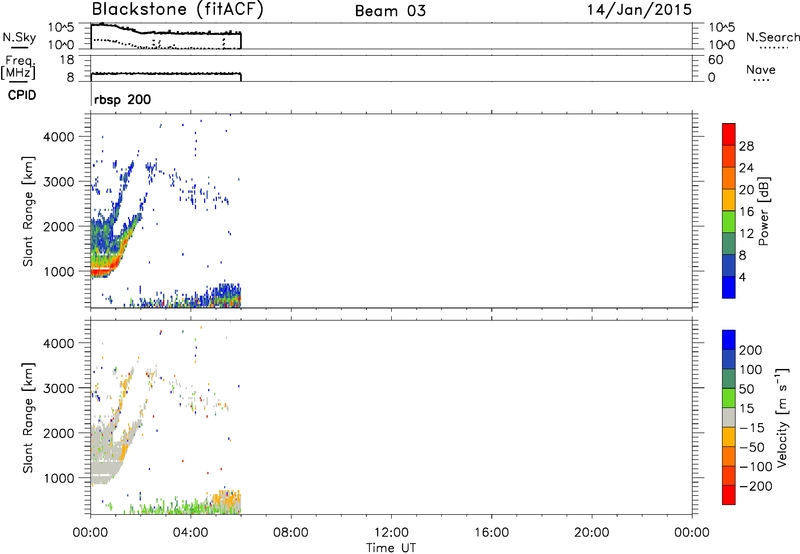Select the '24' label on Power colorbar
The height and width of the screenshot is (554, 800).
[746, 168]
